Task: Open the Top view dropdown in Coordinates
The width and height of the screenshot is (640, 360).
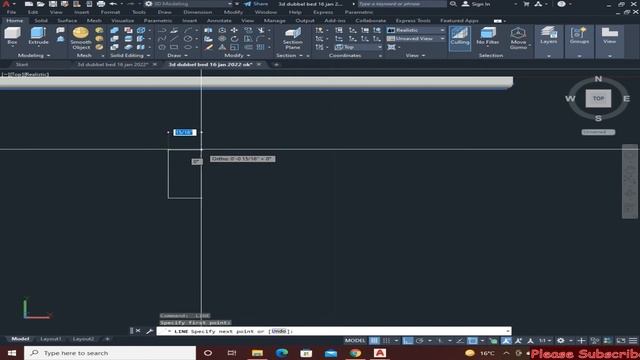Action: click(358, 47)
